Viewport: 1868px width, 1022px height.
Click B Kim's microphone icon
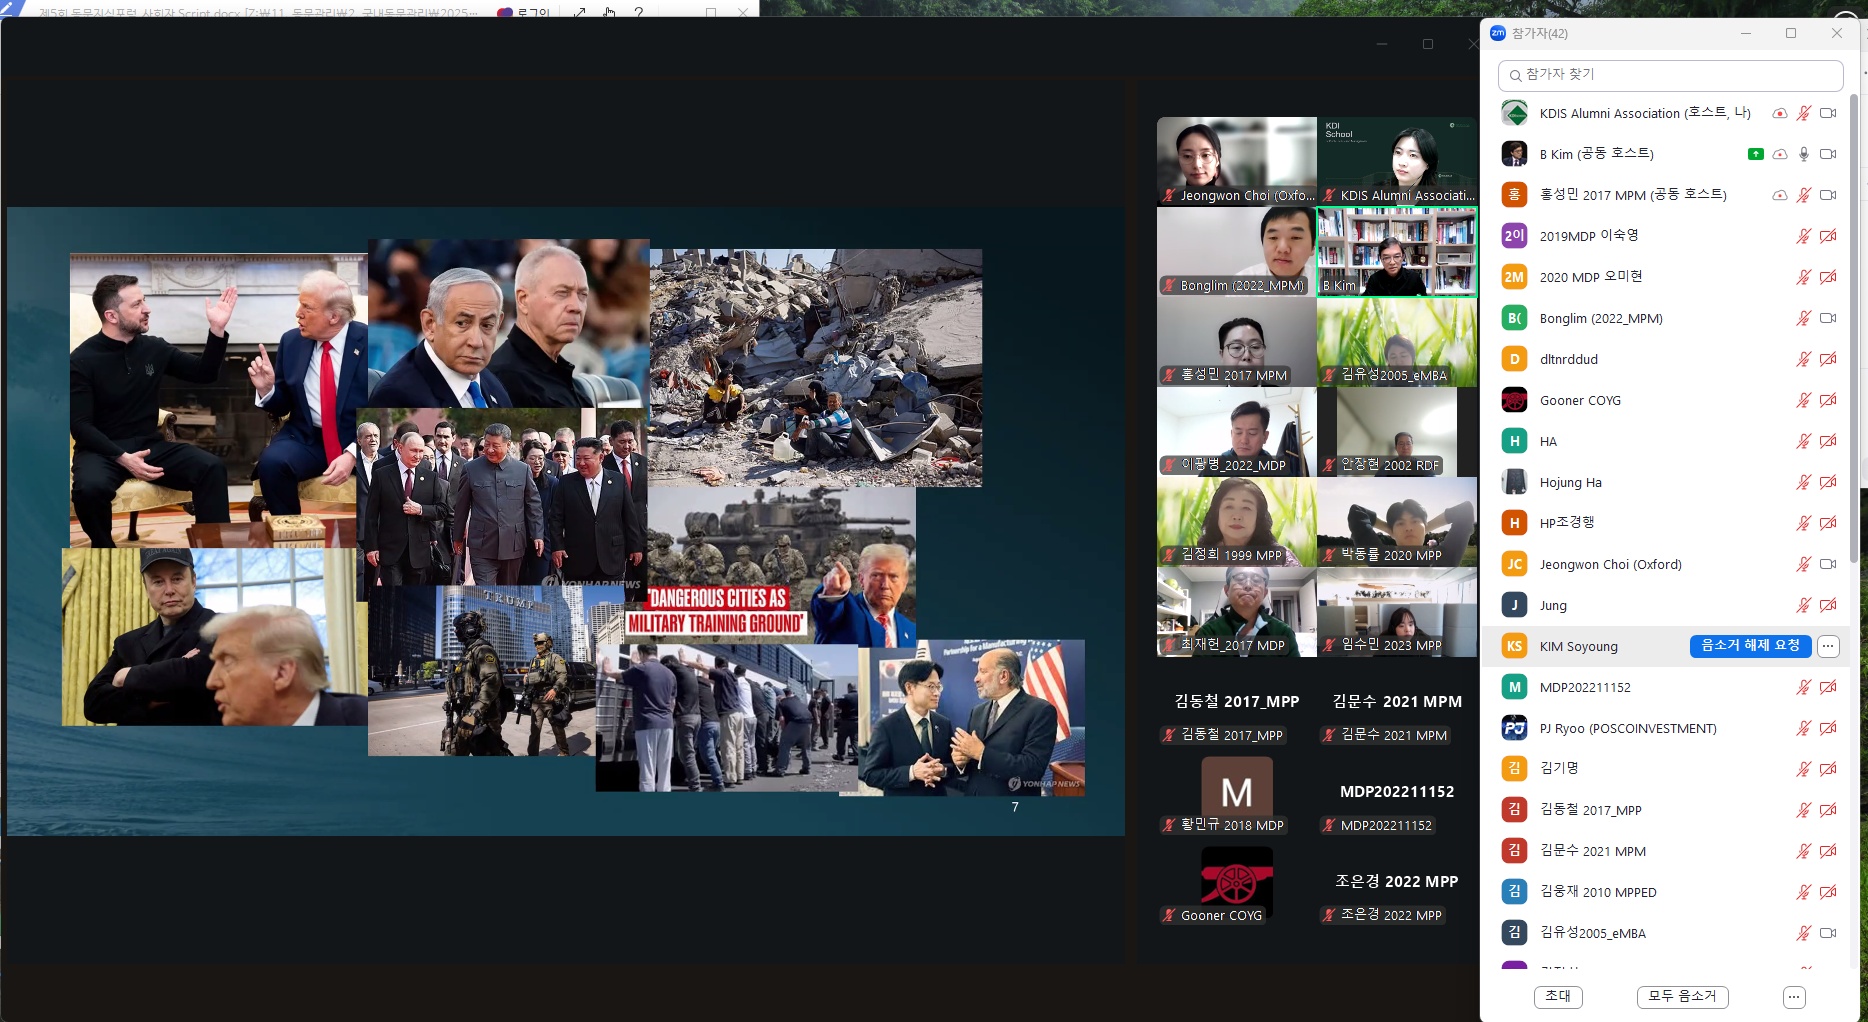1804,154
